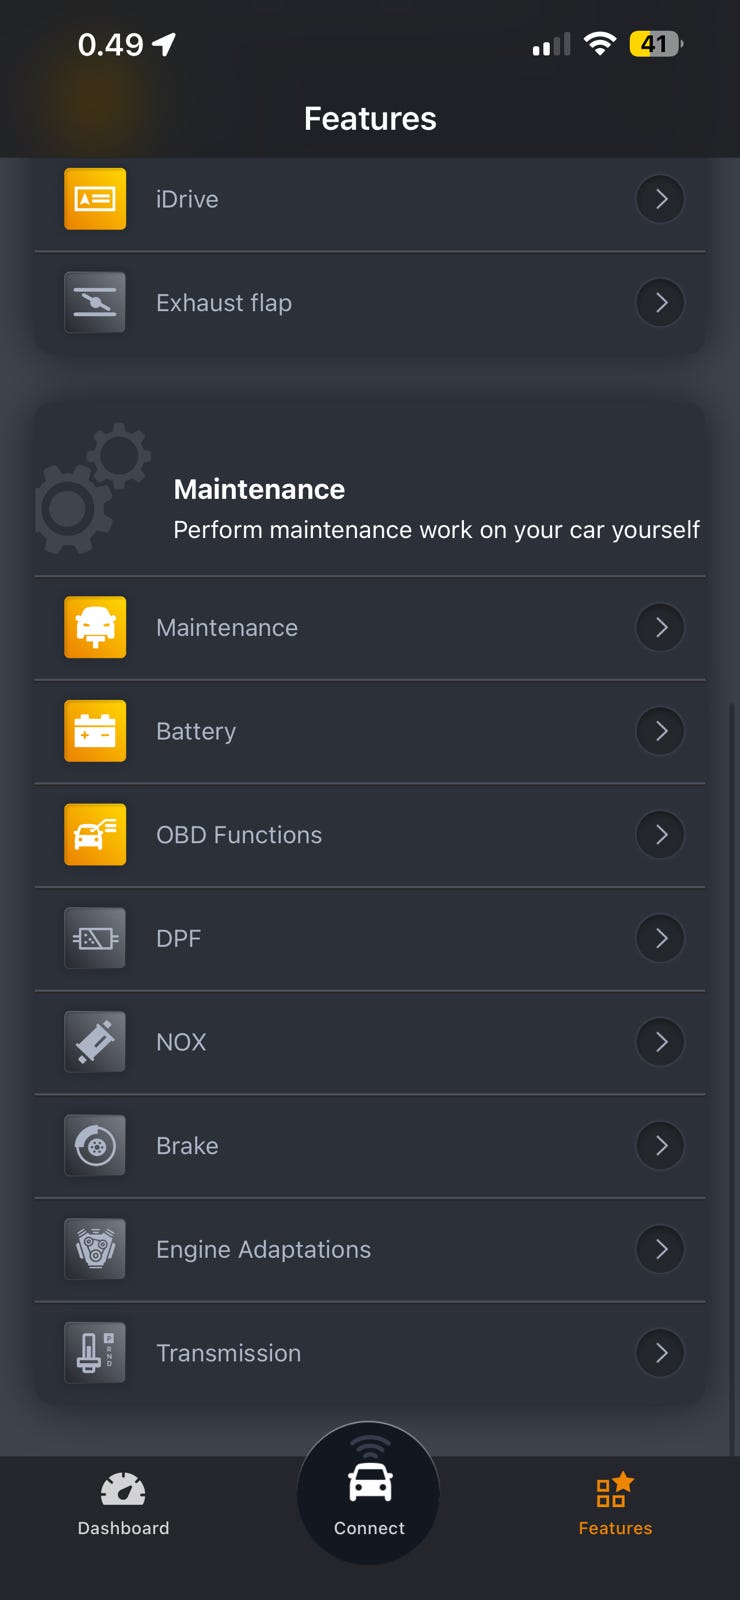Tap the yellow Maintenance car icon
The height and width of the screenshot is (1600, 740).
pos(95,627)
